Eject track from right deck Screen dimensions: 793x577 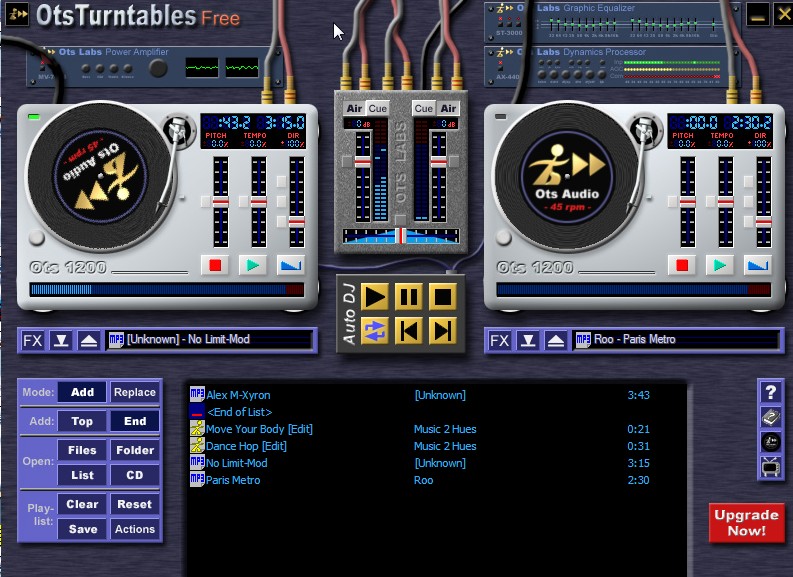[x=556, y=340]
